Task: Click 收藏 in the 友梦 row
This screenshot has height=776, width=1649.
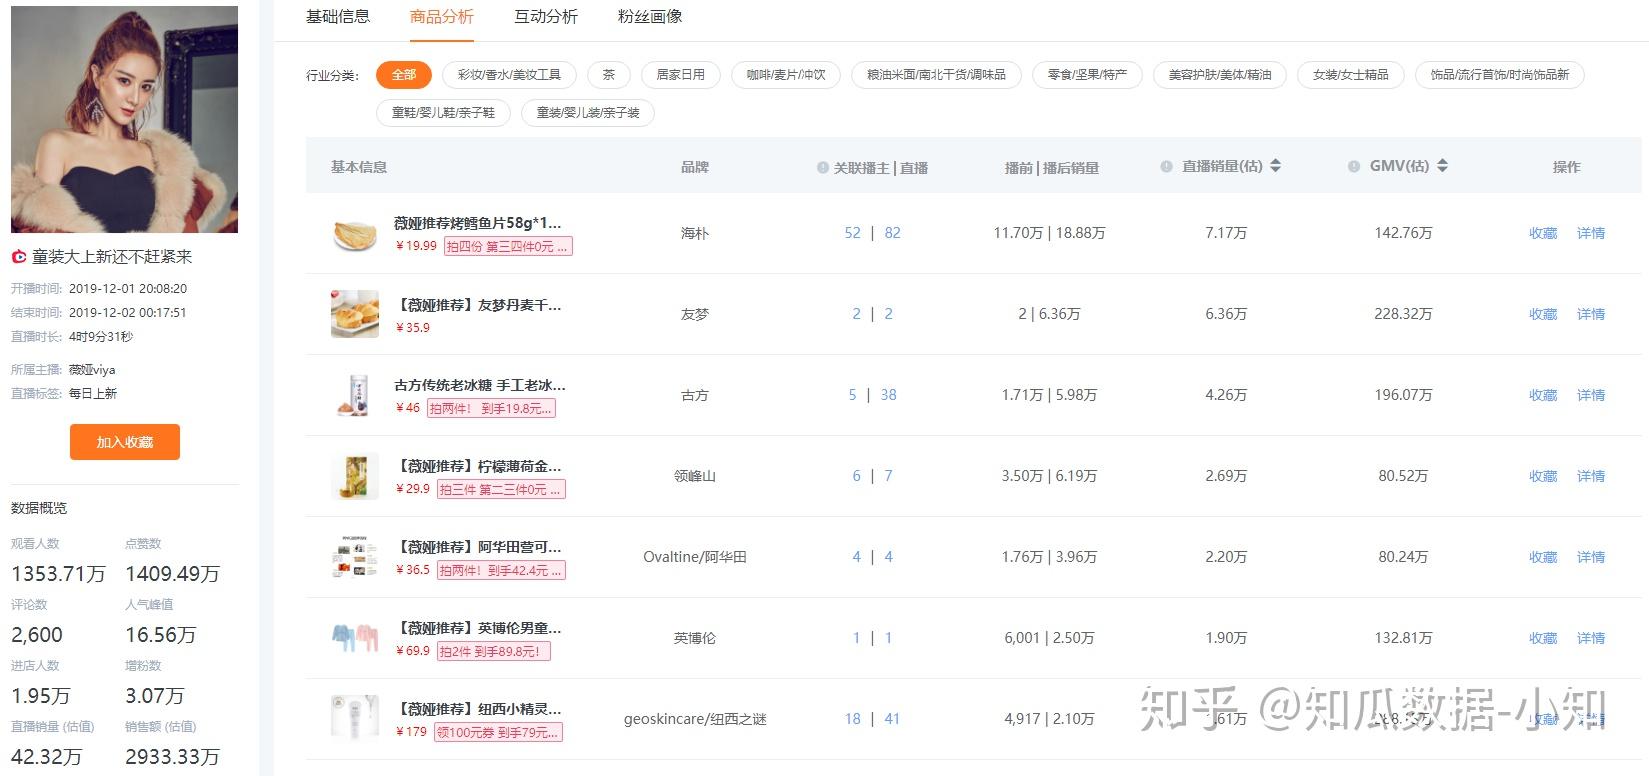Action: click(x=1543, y=314)
